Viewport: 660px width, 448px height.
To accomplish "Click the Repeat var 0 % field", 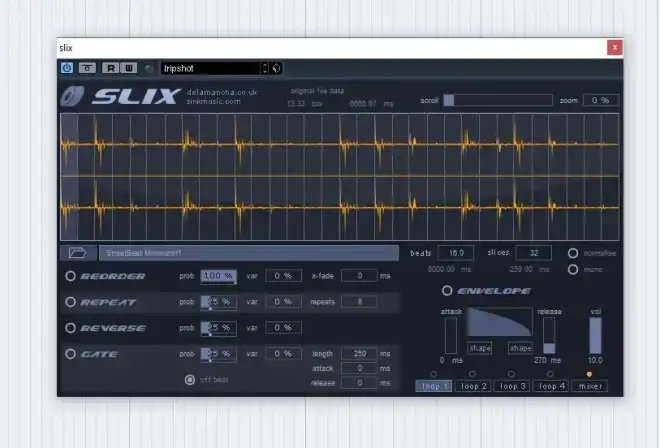I will 283,302.
